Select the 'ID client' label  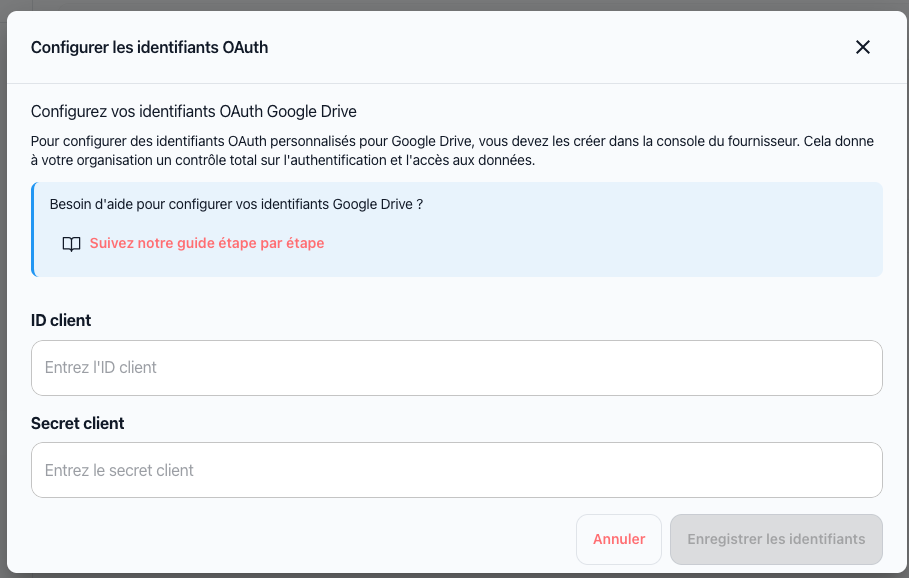[x=61, y=321]
